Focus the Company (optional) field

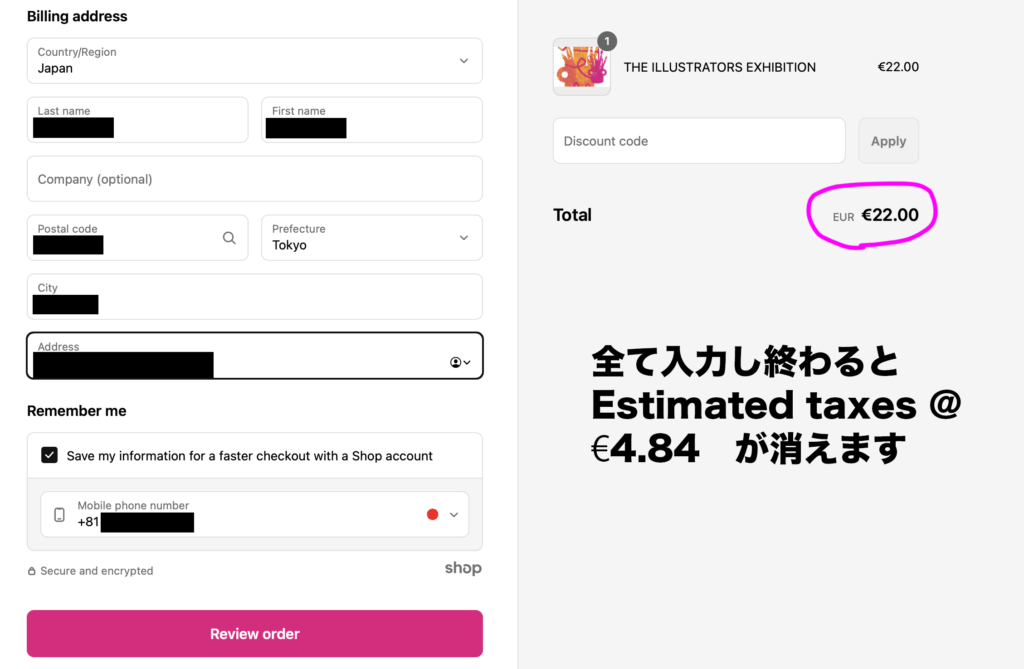click(x=254, y=179)
